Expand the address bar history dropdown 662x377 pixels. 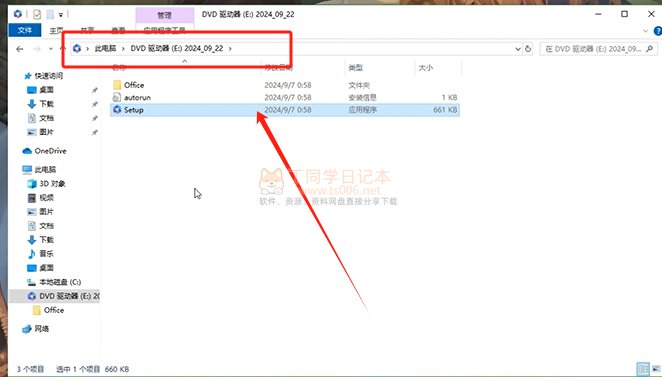tap(518, 49)
